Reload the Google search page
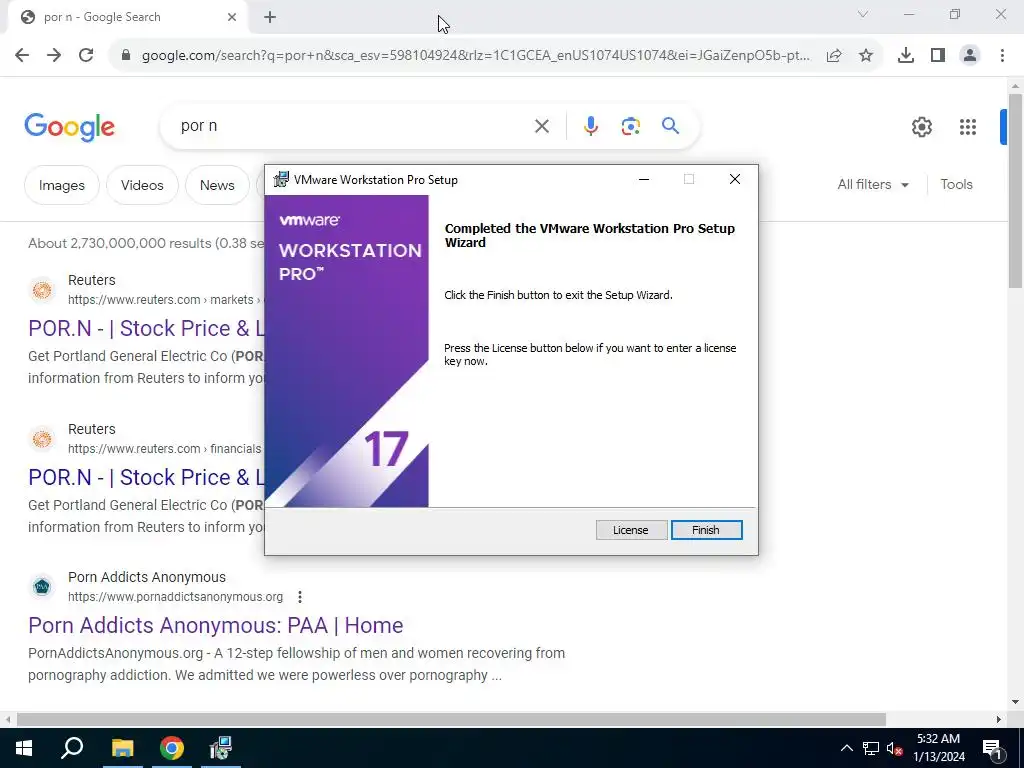 [86, 55]
